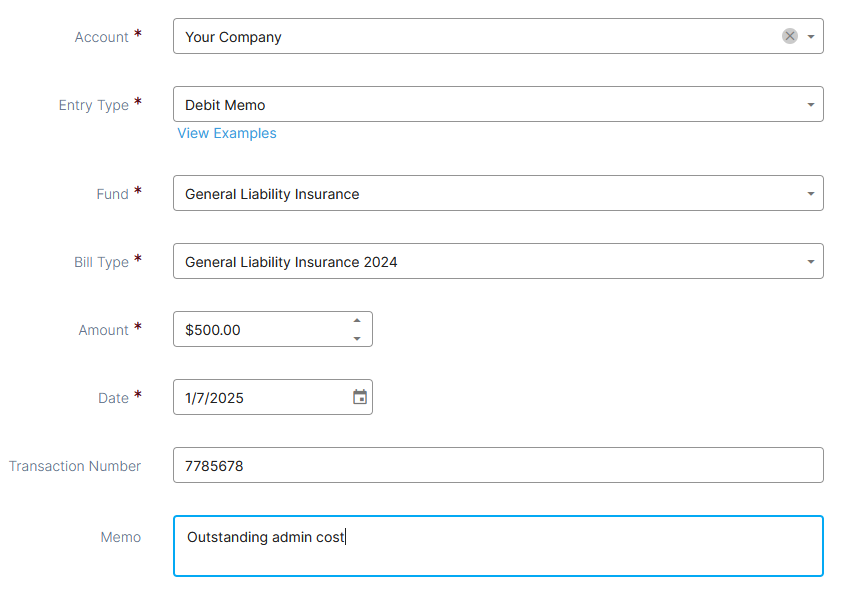Expand the Entry Type dropdown arrow
This screenshot has height=592, width=864.
(x=811, y=105)
